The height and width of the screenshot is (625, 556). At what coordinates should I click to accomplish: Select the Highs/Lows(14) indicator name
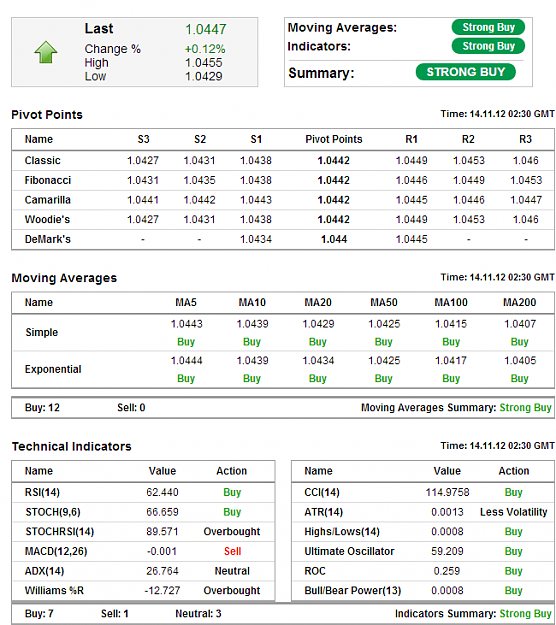point(342,531)
